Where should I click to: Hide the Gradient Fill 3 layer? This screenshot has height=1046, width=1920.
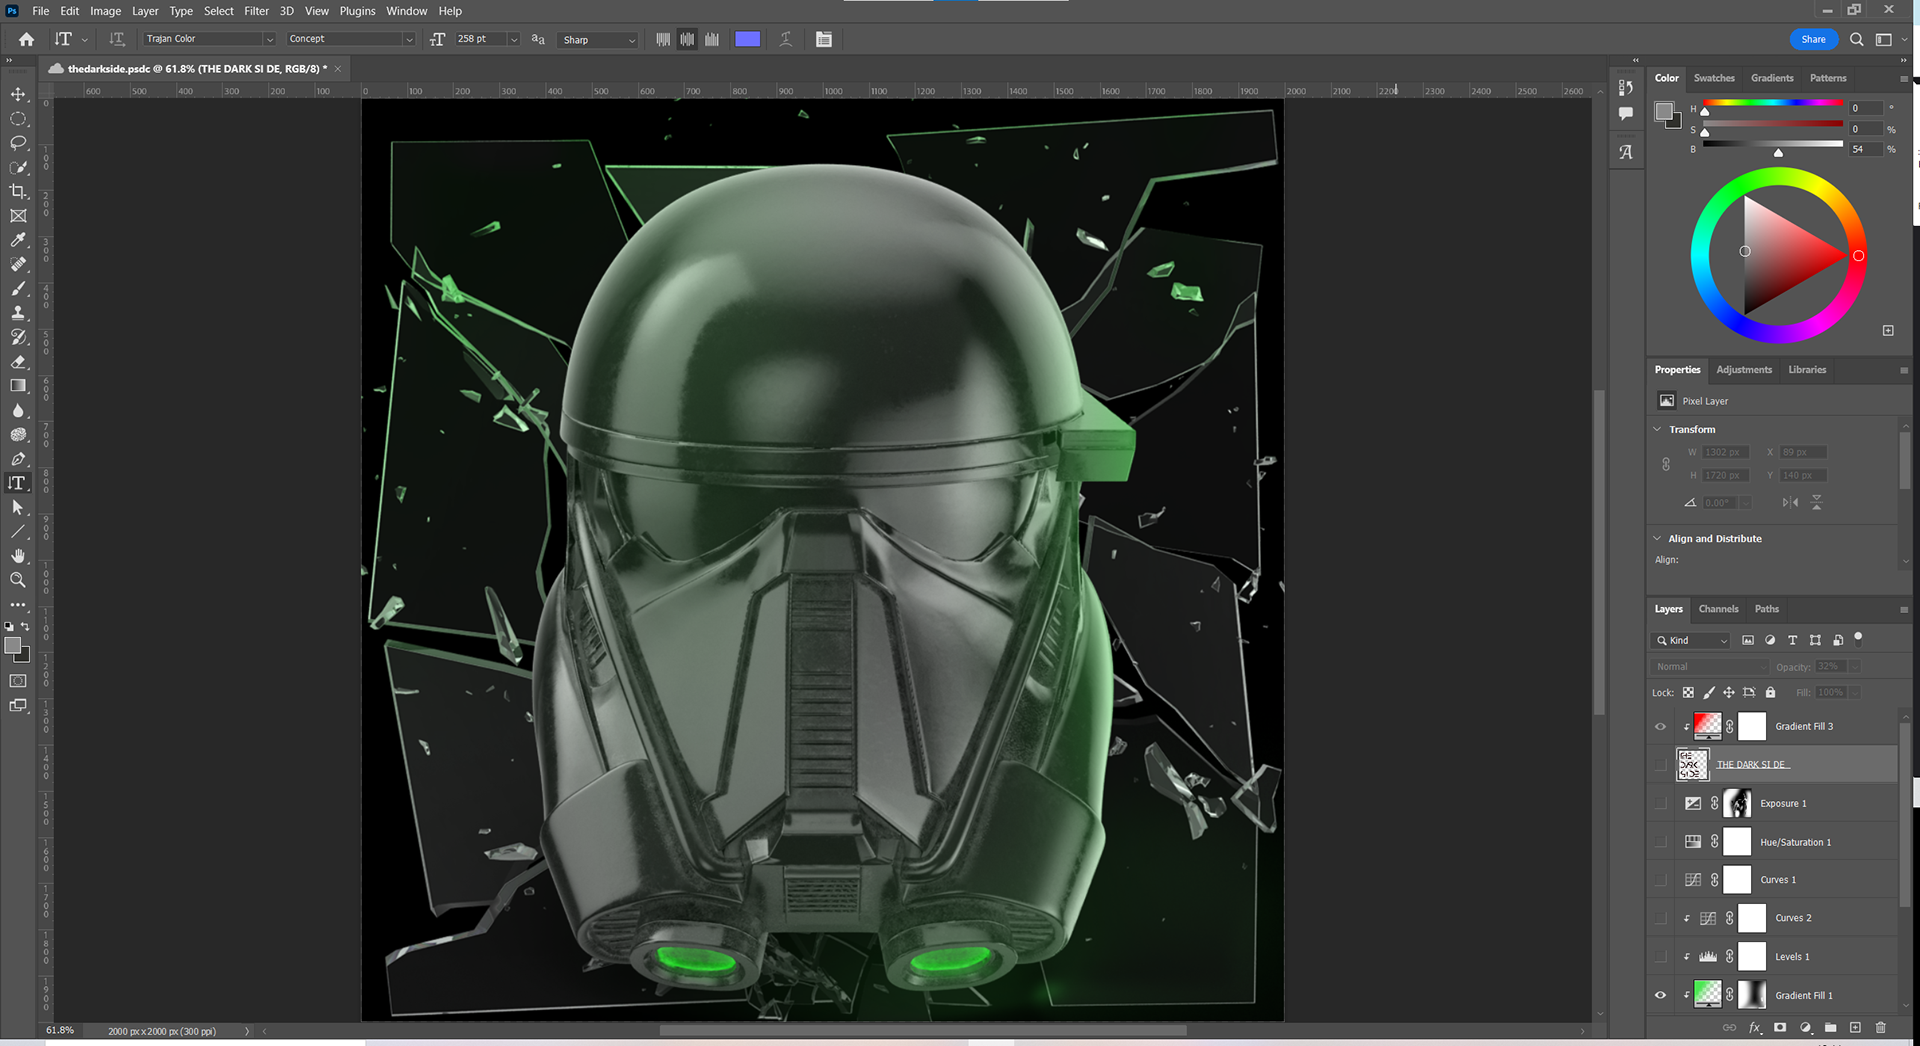(1660, 727)
